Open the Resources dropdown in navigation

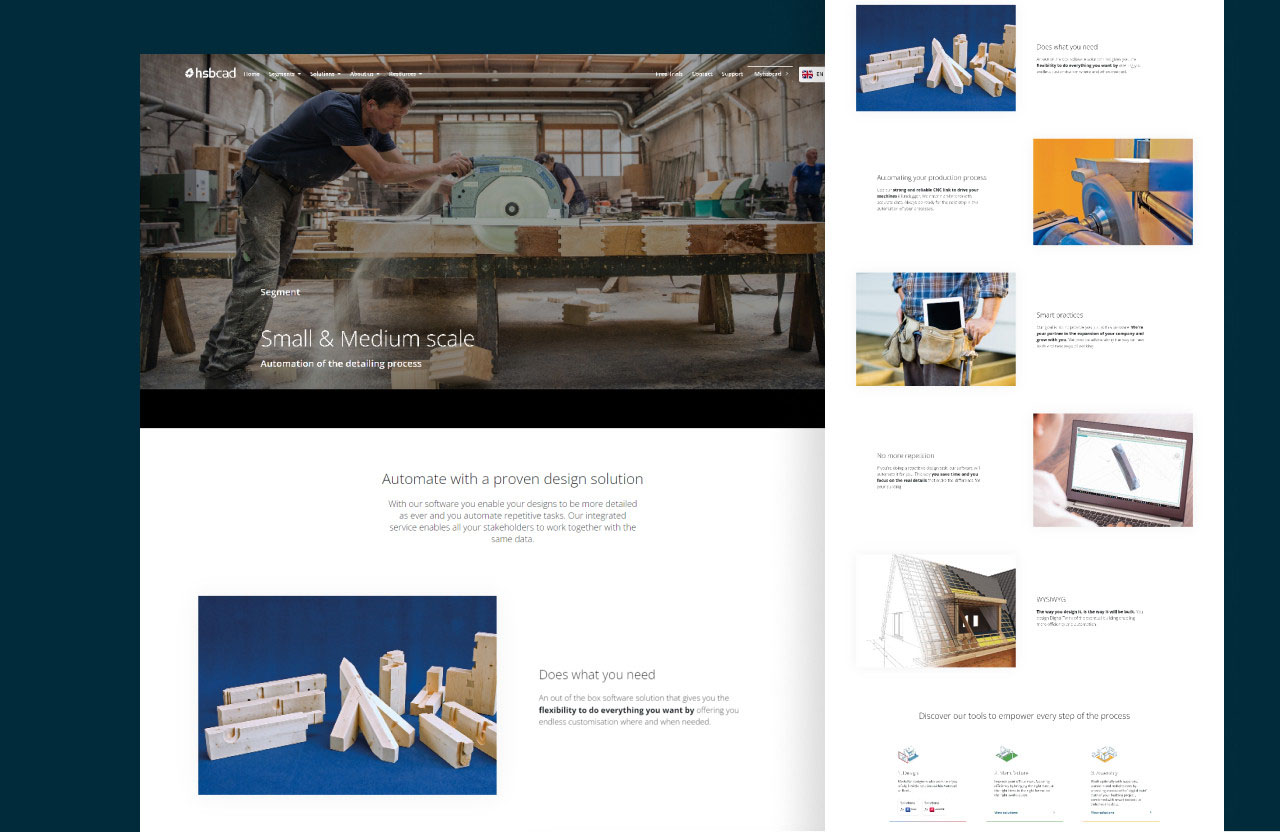click(x=405, y=74)
